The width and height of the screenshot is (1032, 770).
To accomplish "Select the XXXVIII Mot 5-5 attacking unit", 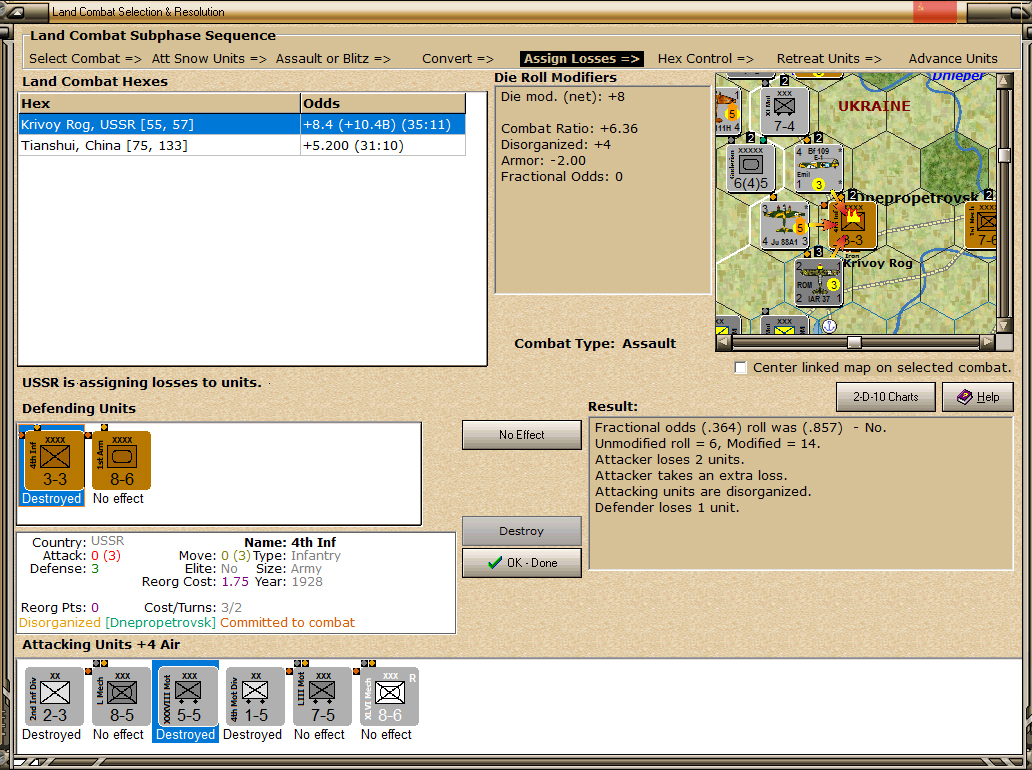I will (x=189, y=696).
